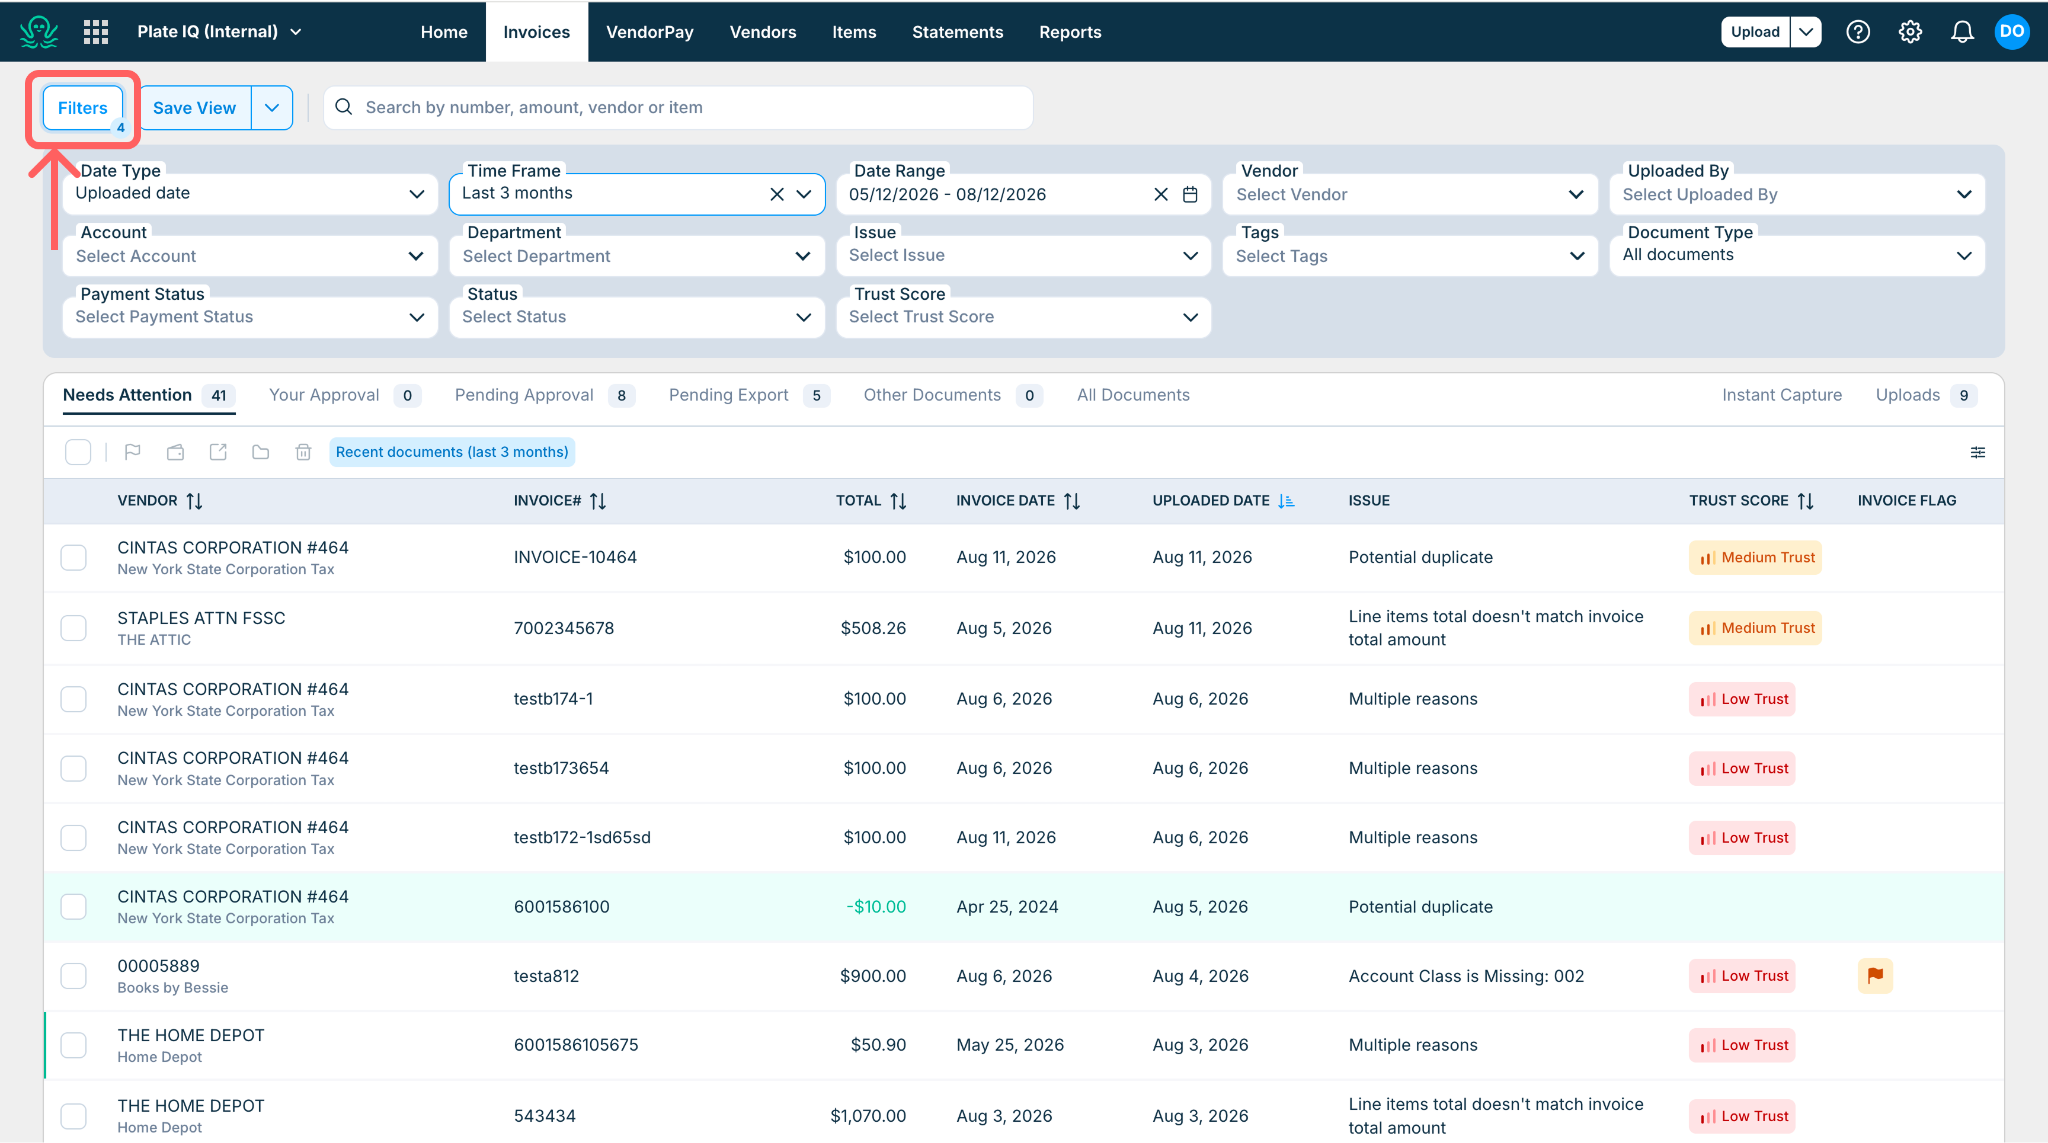
Task: Expand the Save View dropdown arrow
Action: pos(272,108)
